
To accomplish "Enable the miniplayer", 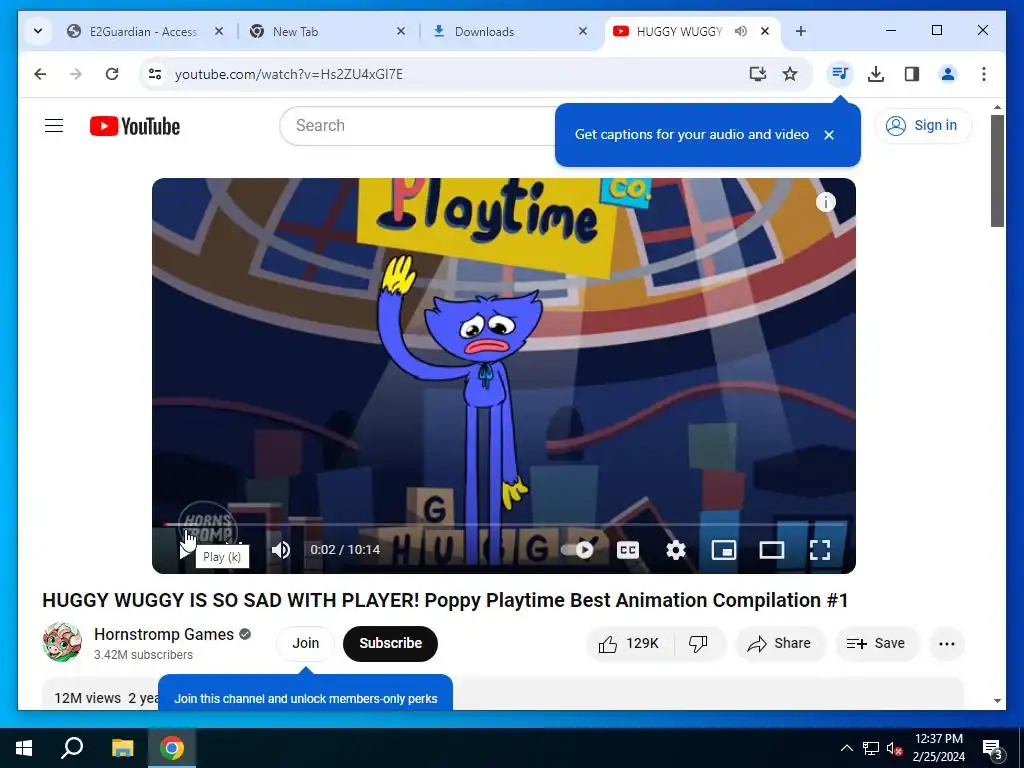I will [724, 550].
